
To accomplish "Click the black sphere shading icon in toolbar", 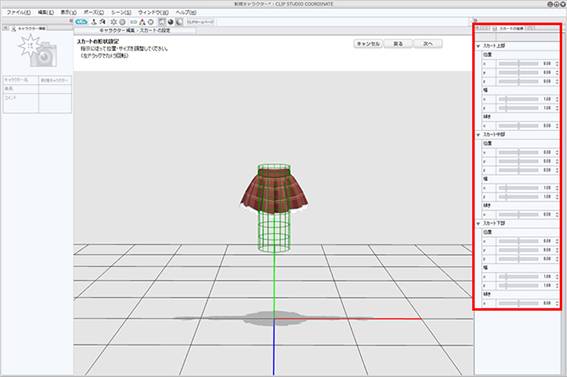I will point(171,22).
